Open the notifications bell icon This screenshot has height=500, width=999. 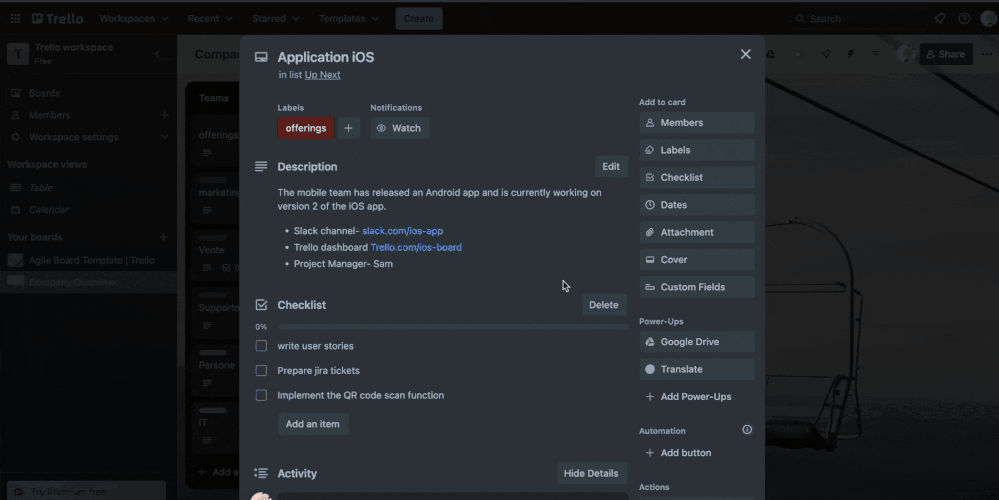940,18
